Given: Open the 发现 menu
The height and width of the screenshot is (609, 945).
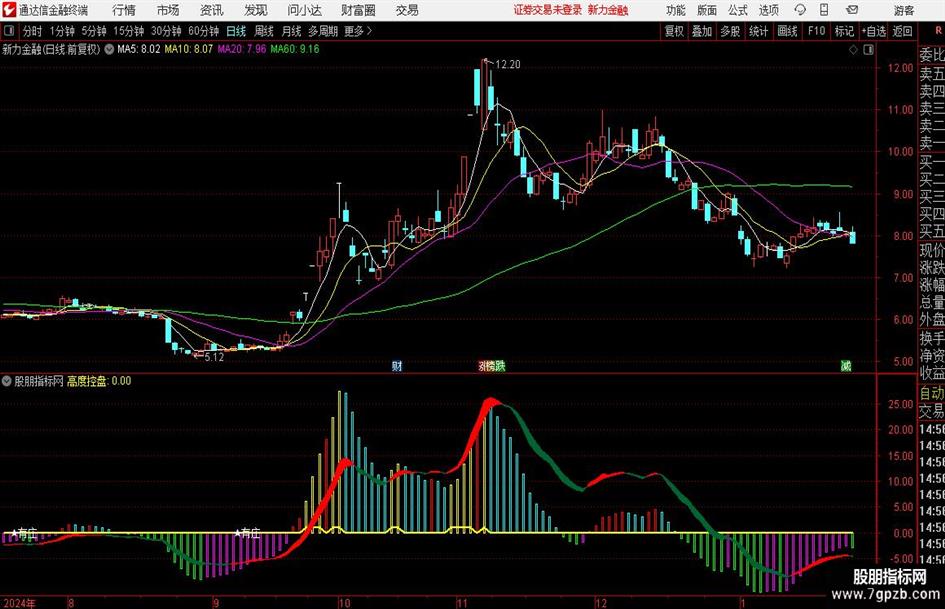Looking at the screenshot, I should coord(256,10).
